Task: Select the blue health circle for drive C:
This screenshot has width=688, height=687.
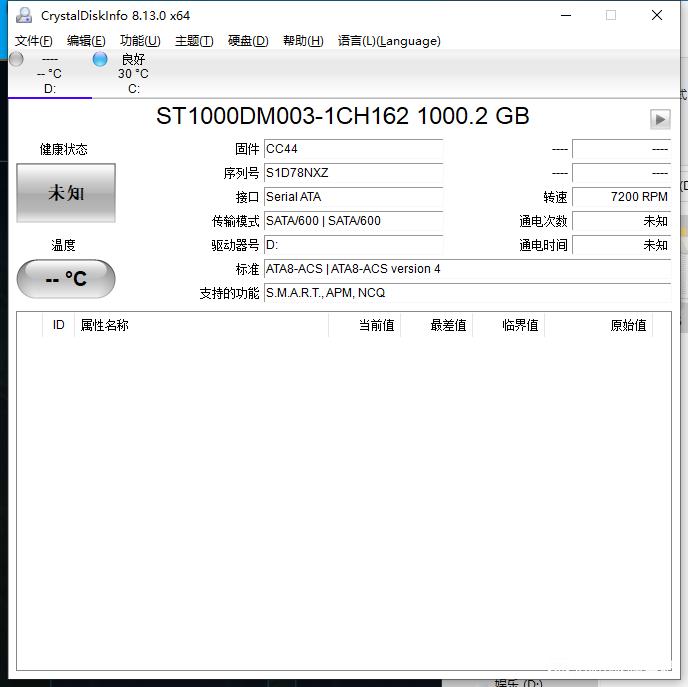Action: pos(100,59)
